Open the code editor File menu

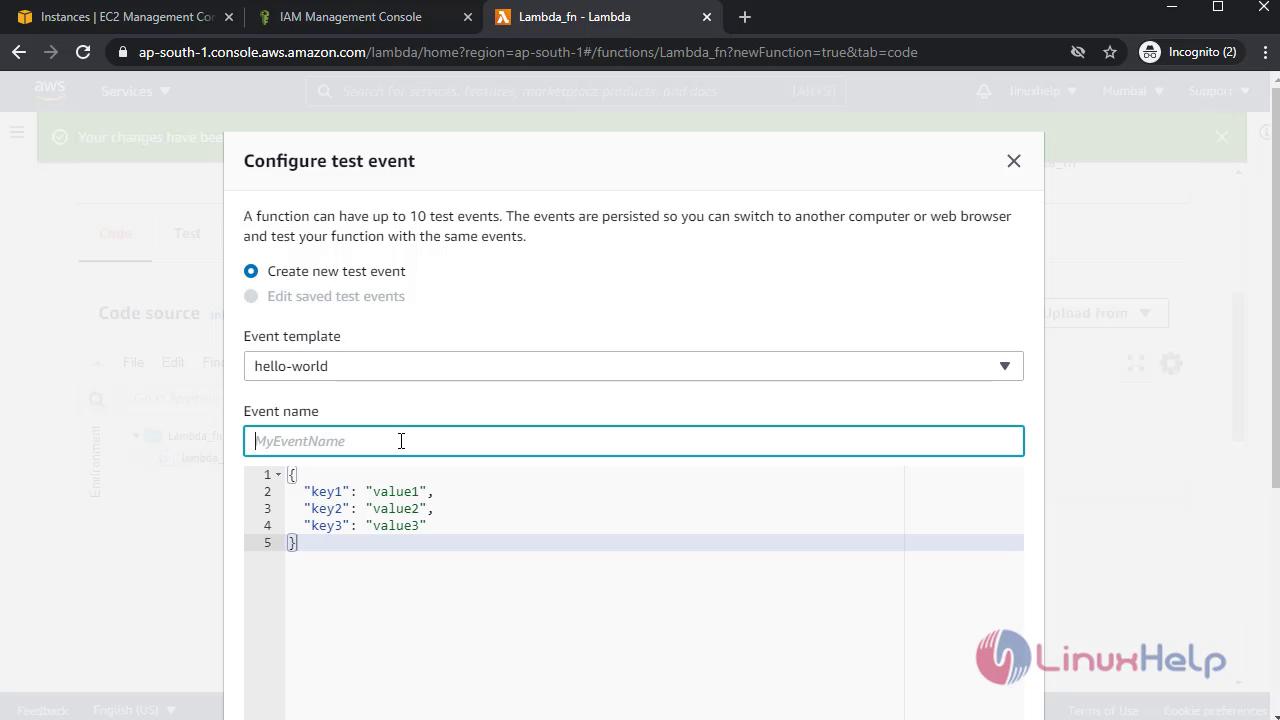(133, 362)
